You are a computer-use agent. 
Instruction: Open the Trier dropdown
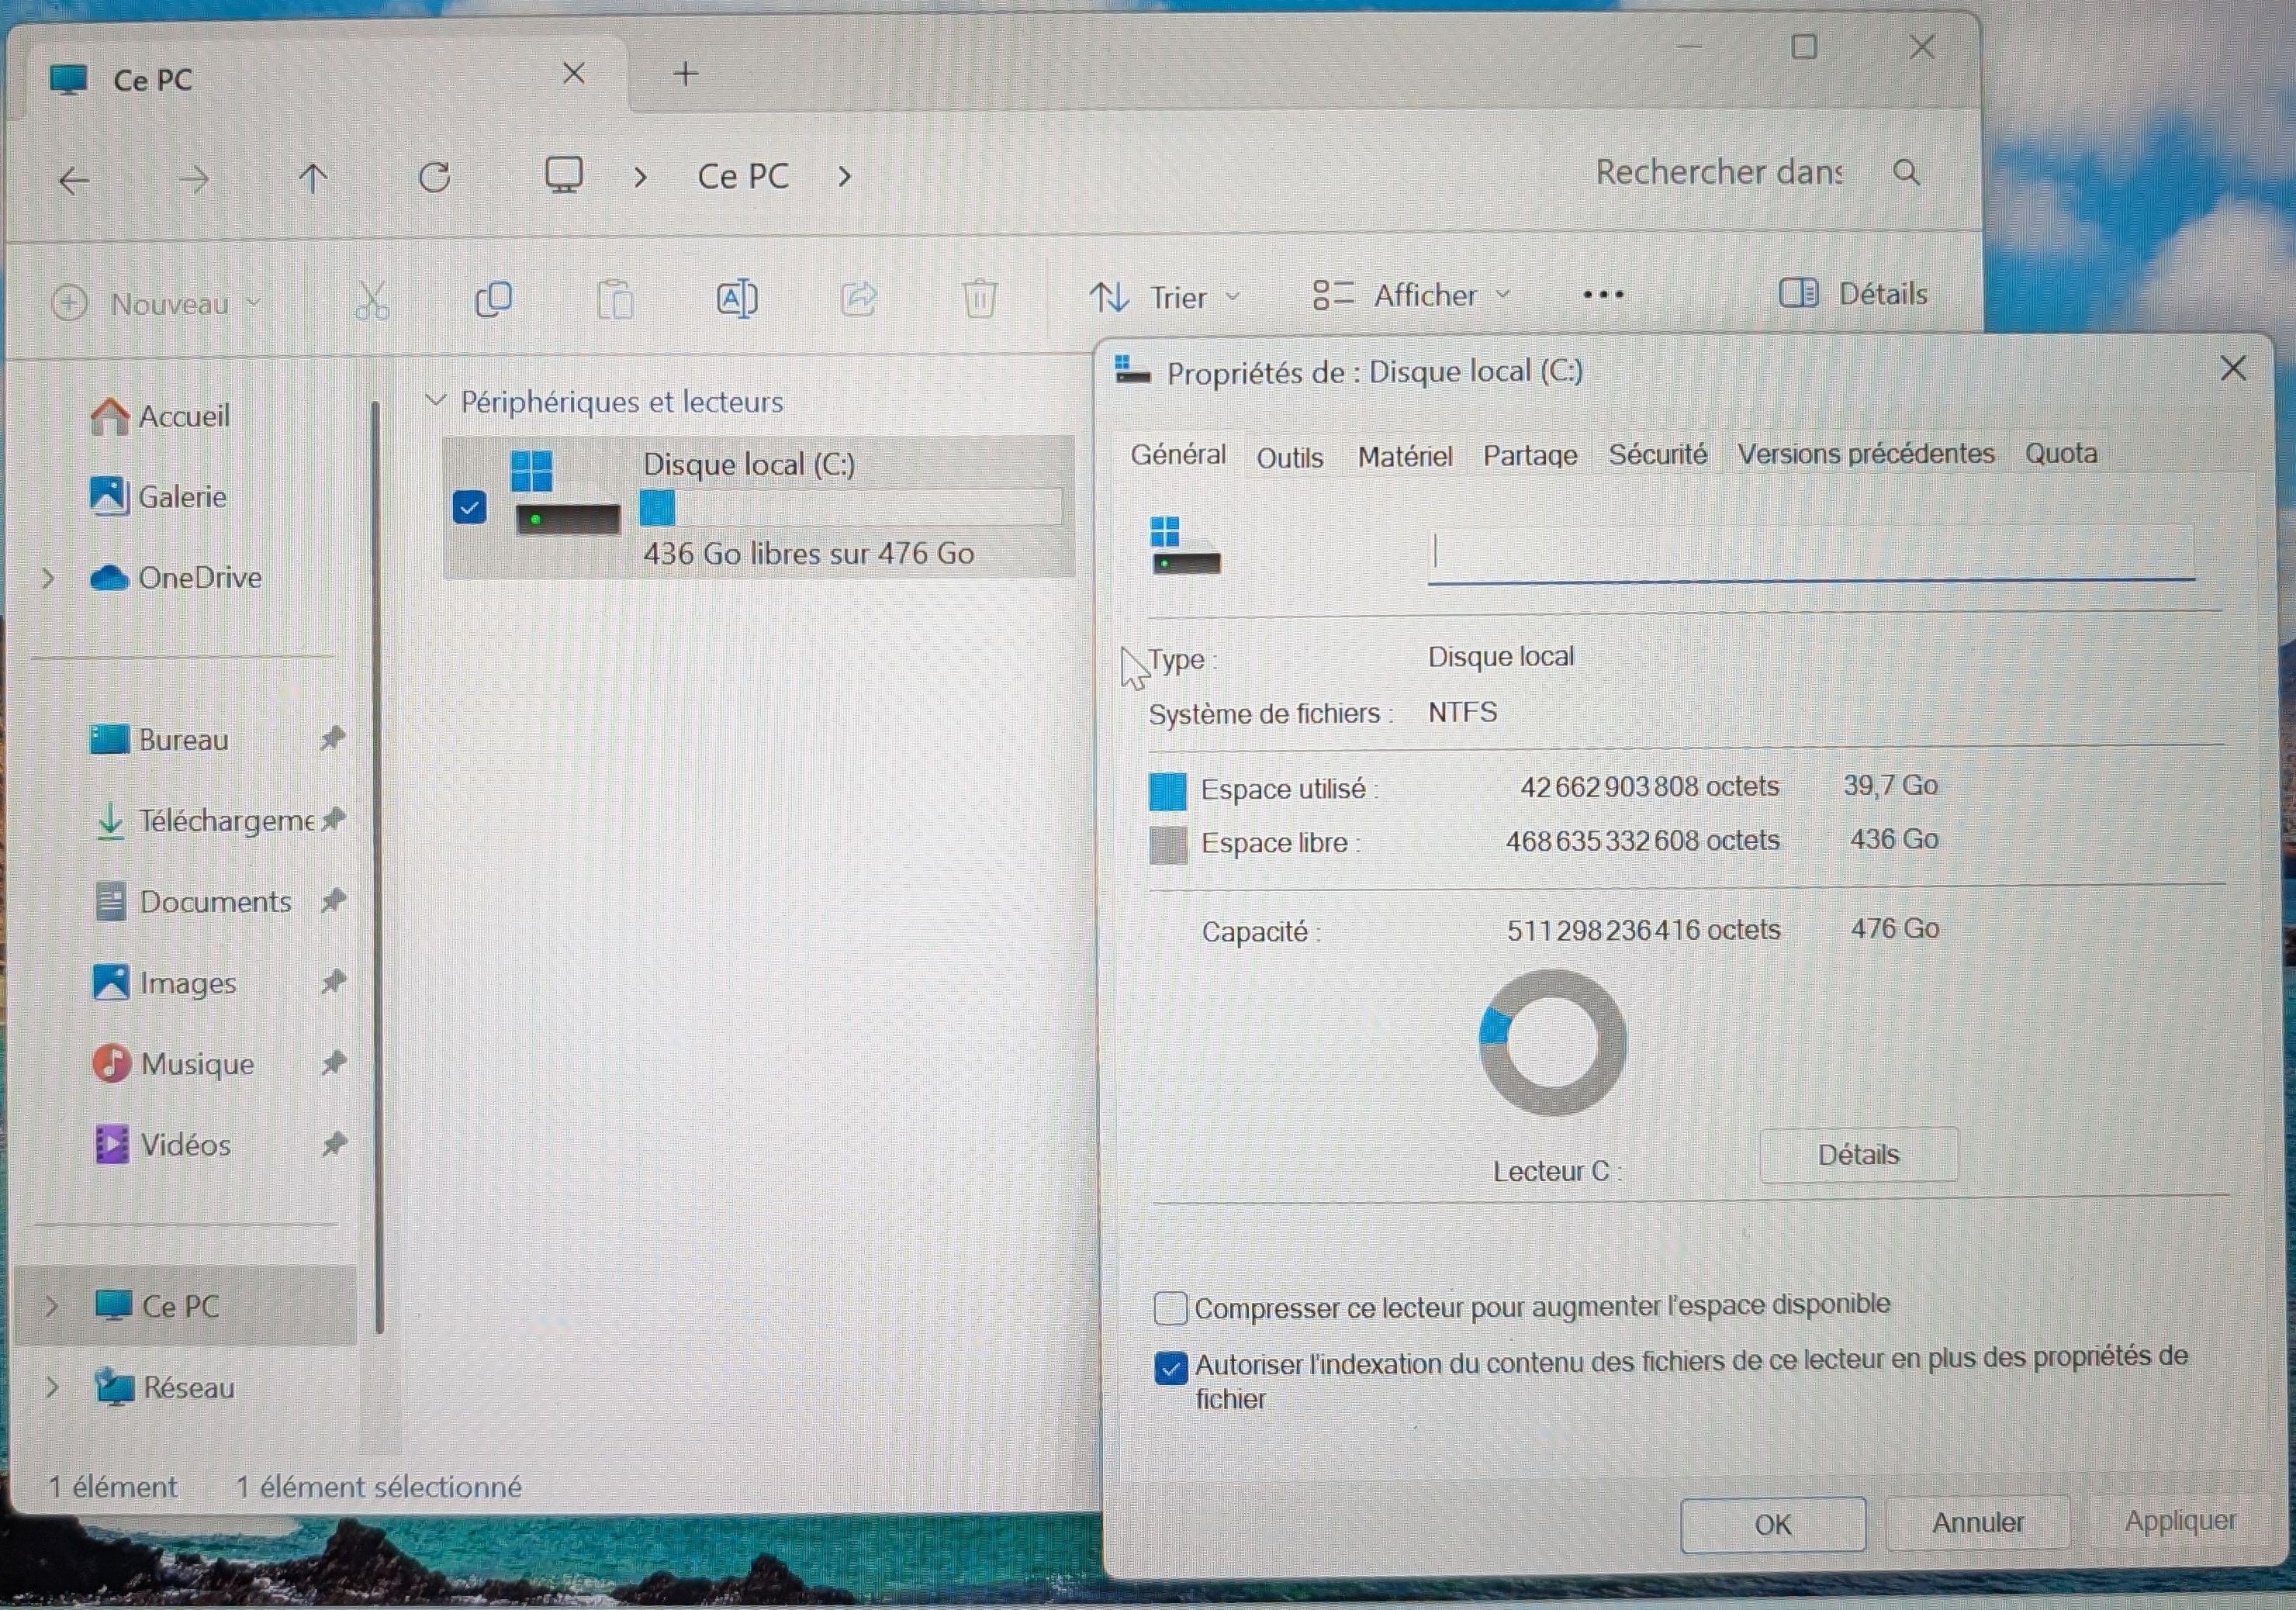coord(1165,298)
